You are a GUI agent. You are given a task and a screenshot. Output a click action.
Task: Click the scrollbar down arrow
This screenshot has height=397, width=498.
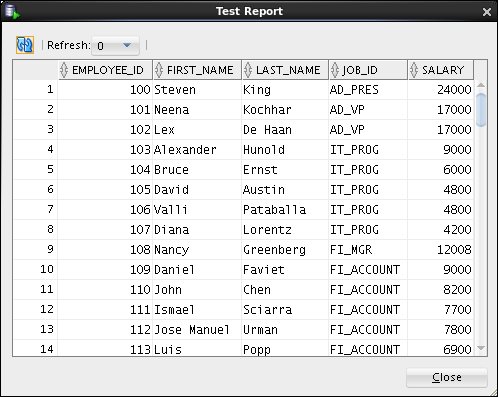pyautogui.click(x=481, y=348)
